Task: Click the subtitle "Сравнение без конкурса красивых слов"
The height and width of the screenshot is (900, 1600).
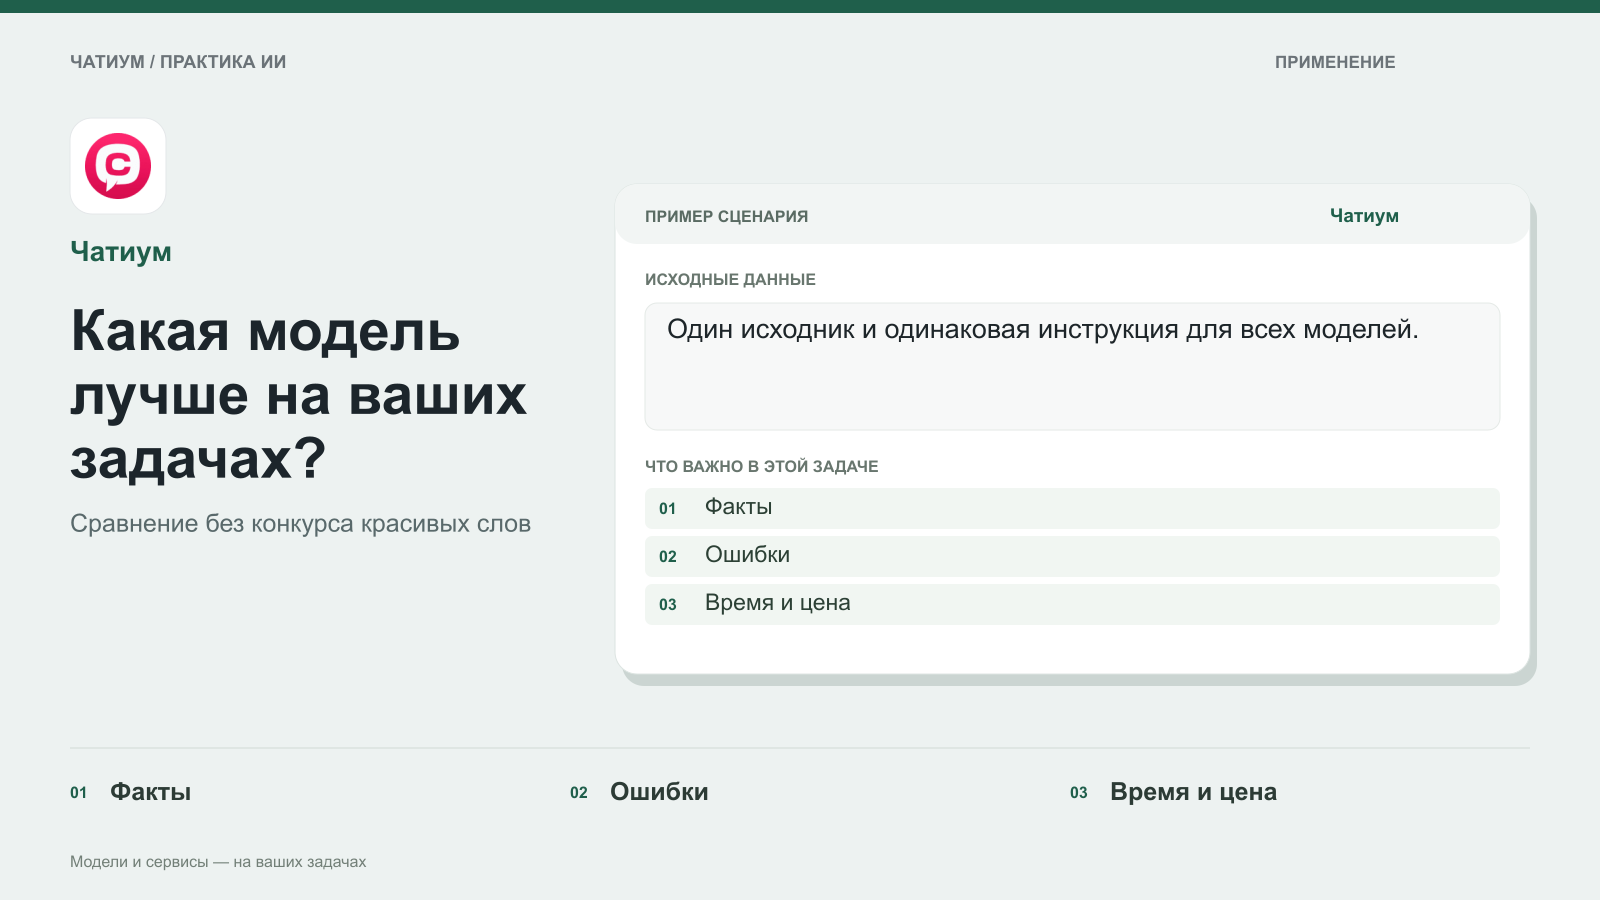Action: [x=300, y=524]
